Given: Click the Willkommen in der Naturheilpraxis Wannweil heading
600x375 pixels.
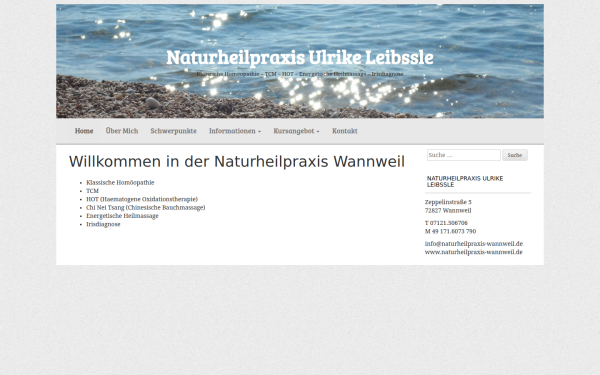Looking at the screenshot, I should point(236,162).
